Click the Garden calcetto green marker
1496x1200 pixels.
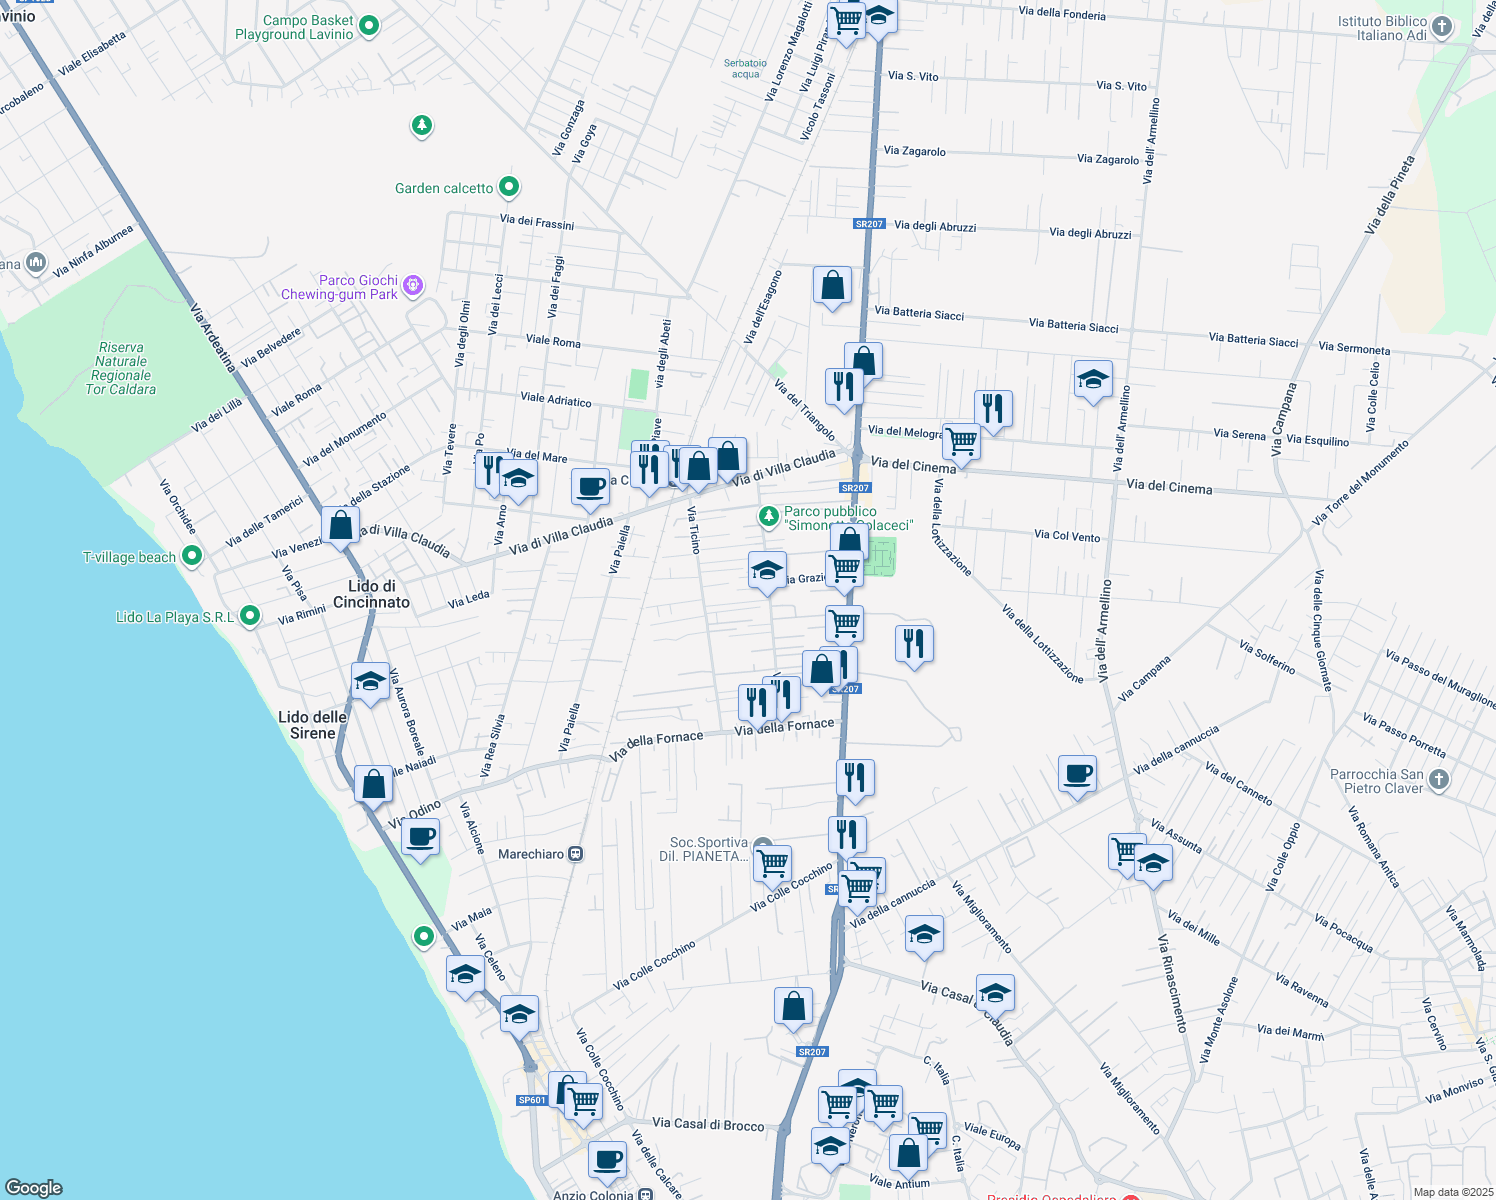[509, 186]
